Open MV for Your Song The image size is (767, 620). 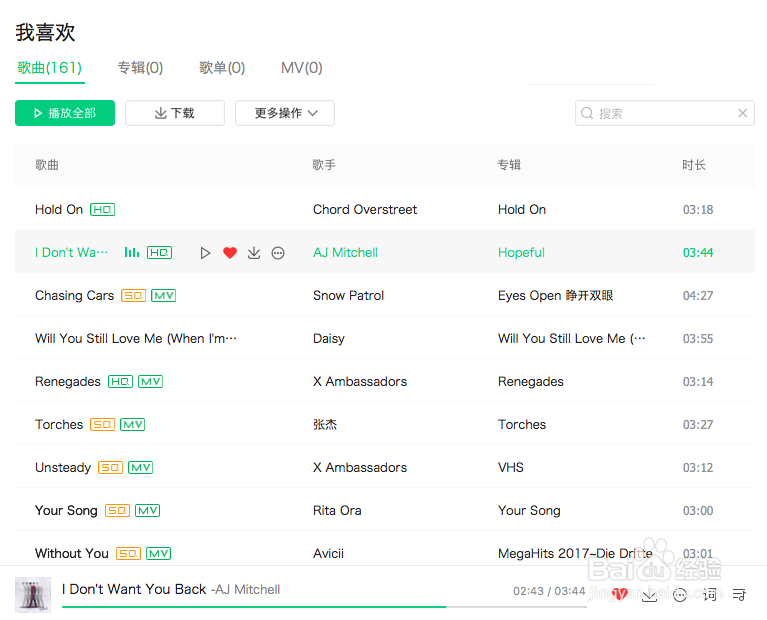click(x=147, y=510)
